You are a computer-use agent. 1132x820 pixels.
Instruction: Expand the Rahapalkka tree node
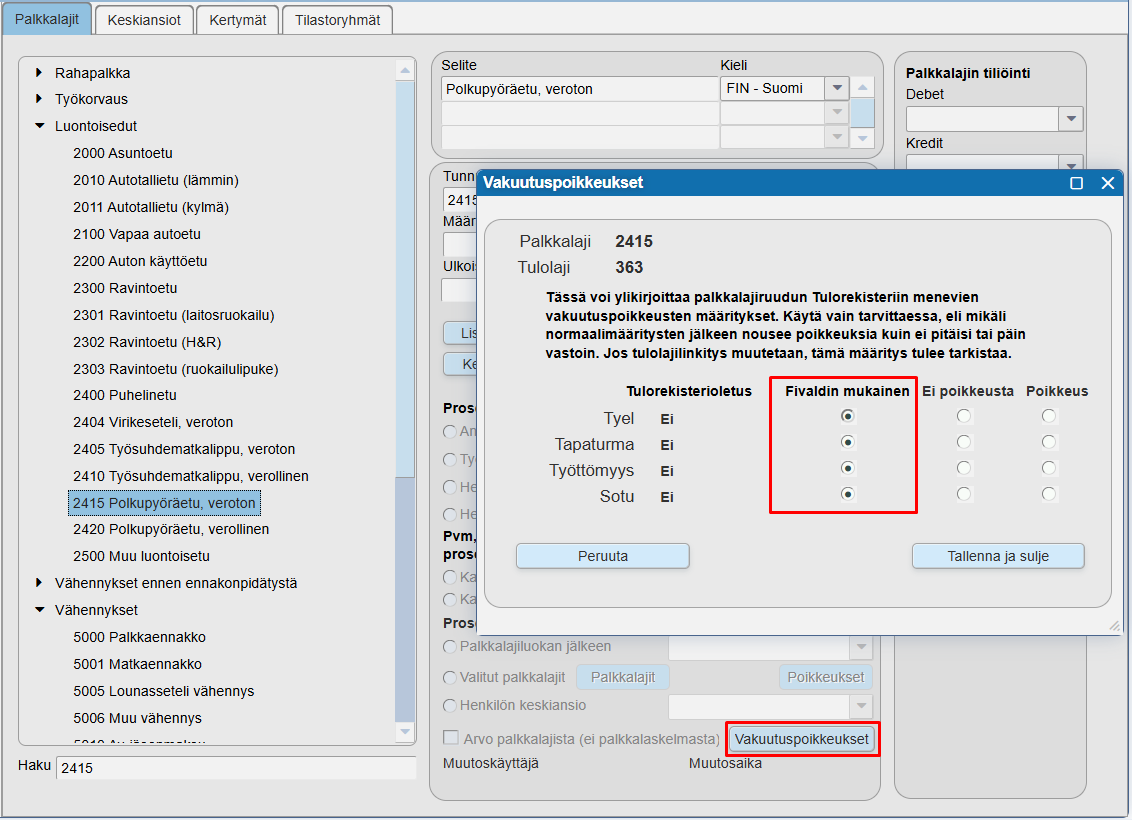(39, 72)
